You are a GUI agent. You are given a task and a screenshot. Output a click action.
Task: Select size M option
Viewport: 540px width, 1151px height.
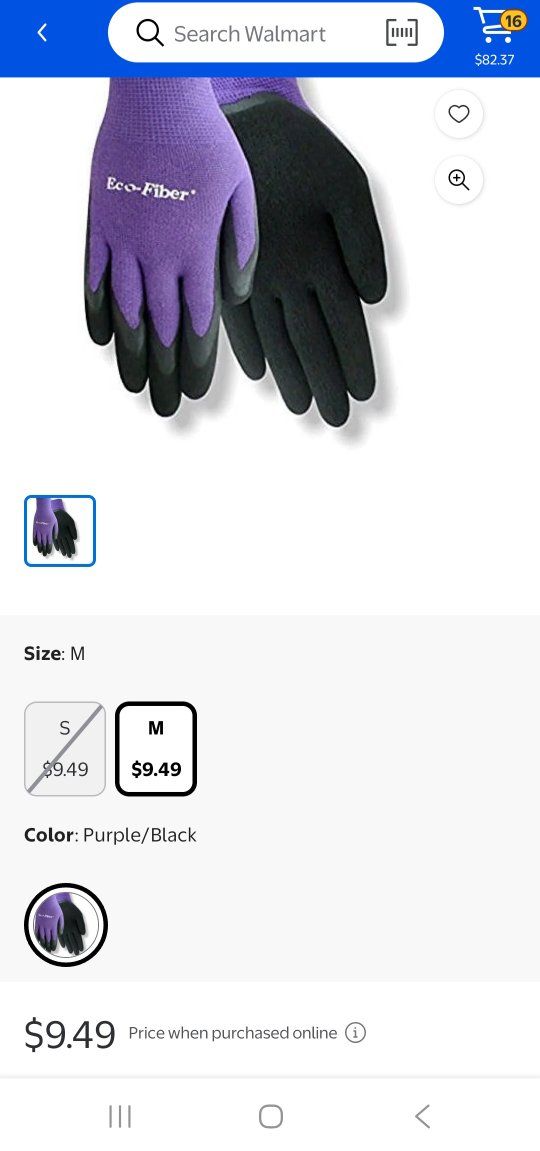(156, 749)
